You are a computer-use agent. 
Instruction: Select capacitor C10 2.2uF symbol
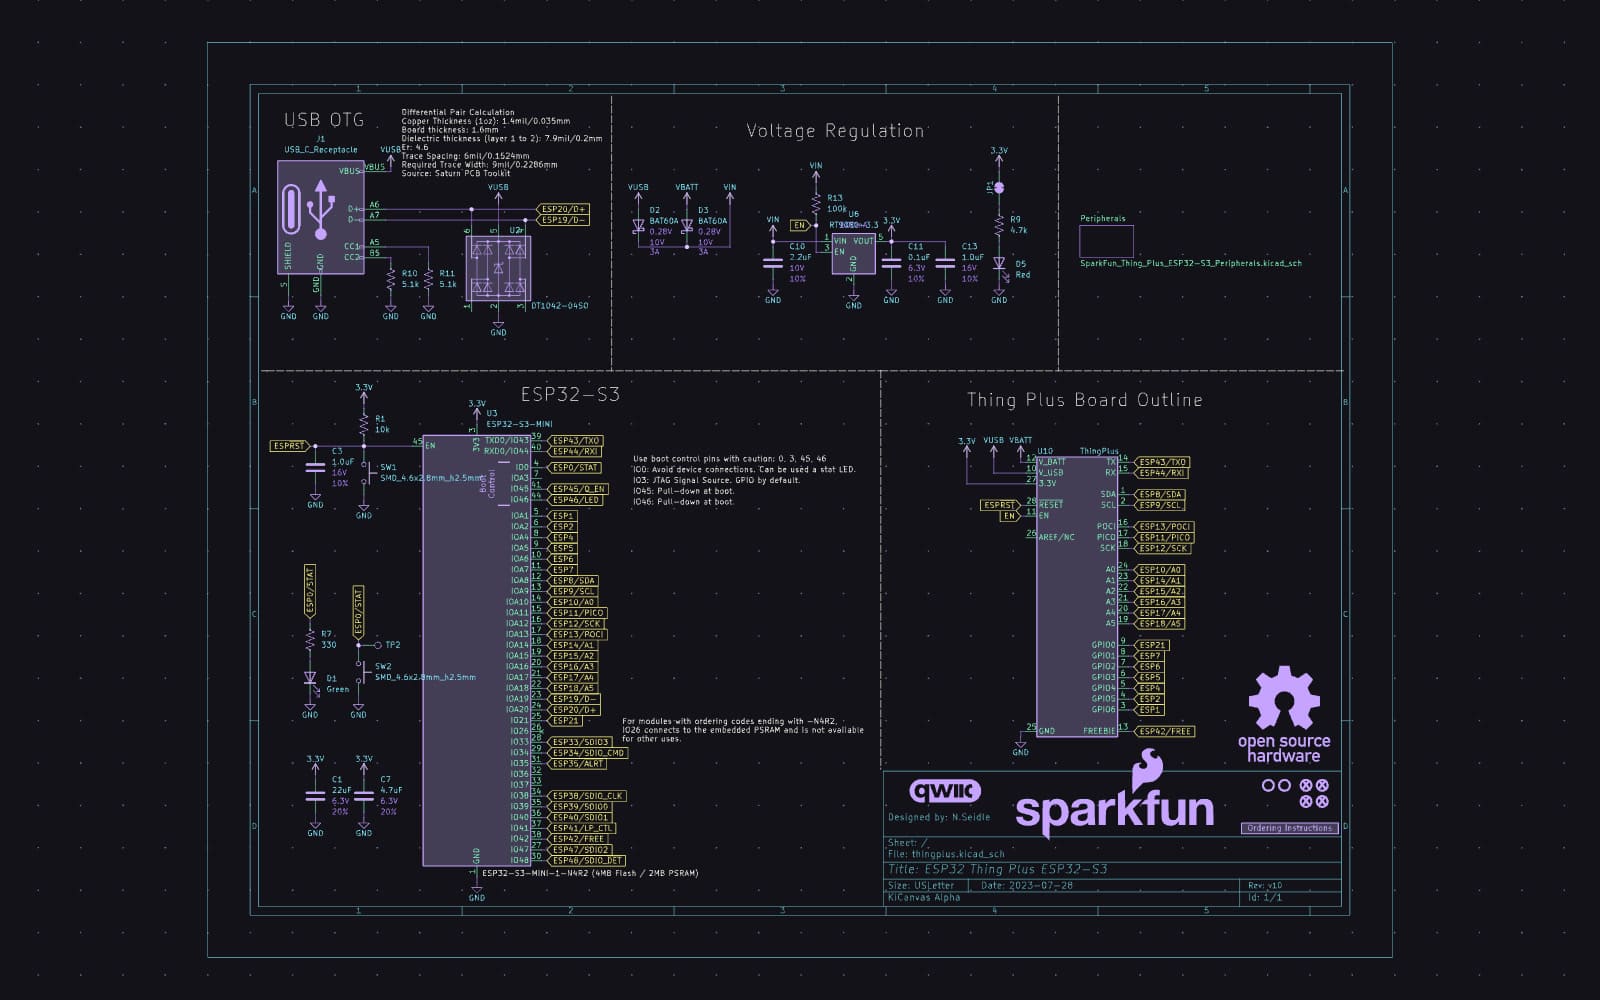tap(772, 262)
